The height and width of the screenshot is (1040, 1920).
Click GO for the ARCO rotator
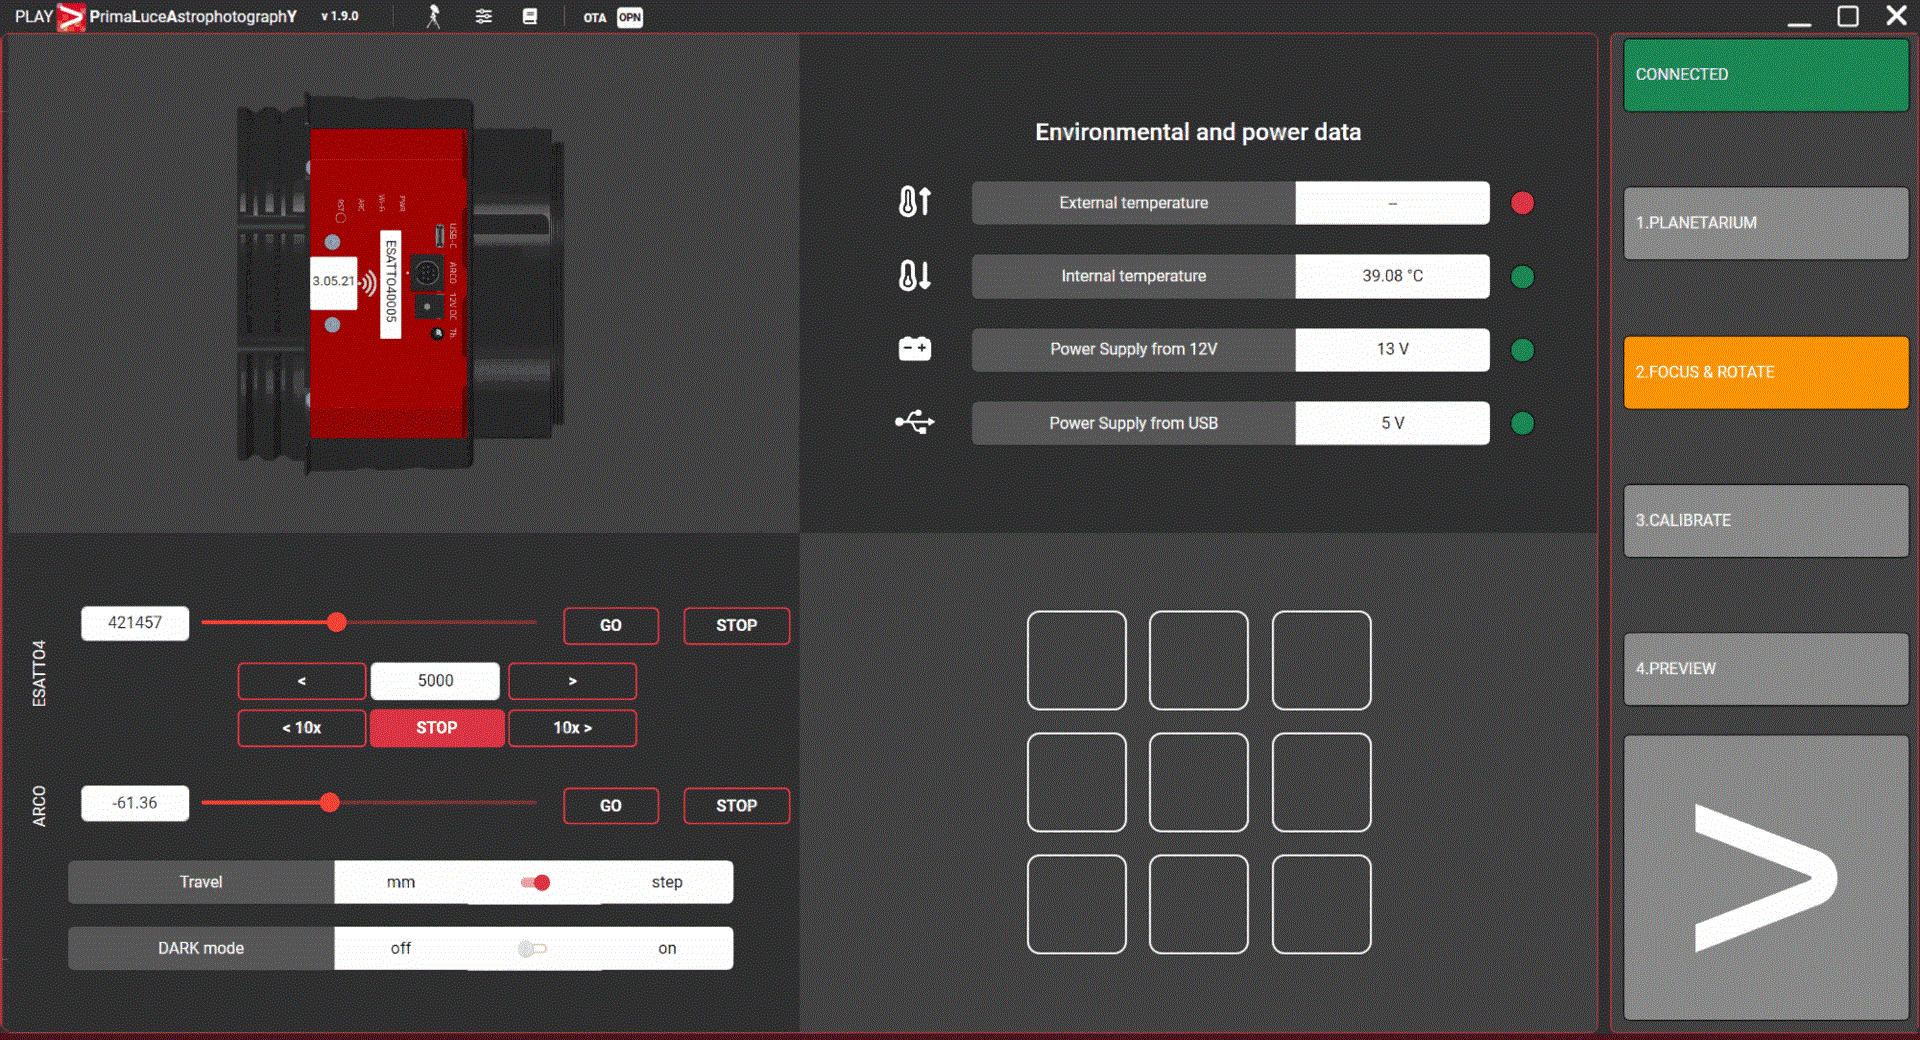pos(610,805)
